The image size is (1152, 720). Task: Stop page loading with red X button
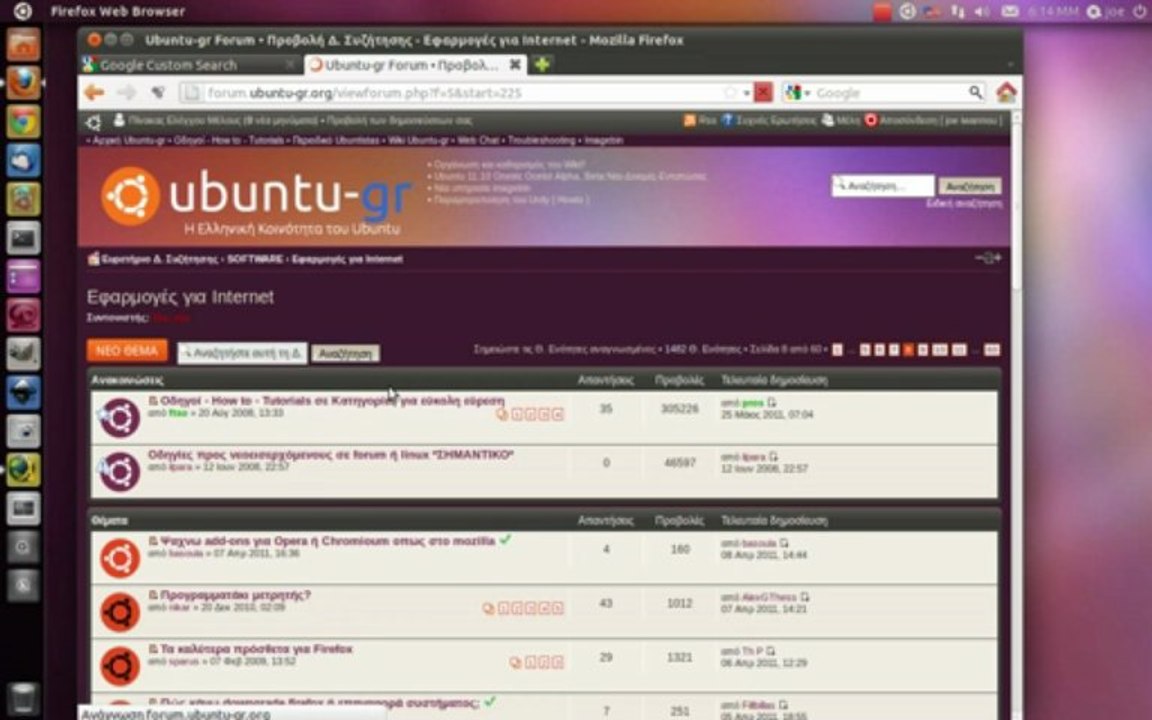coord(763,93)
